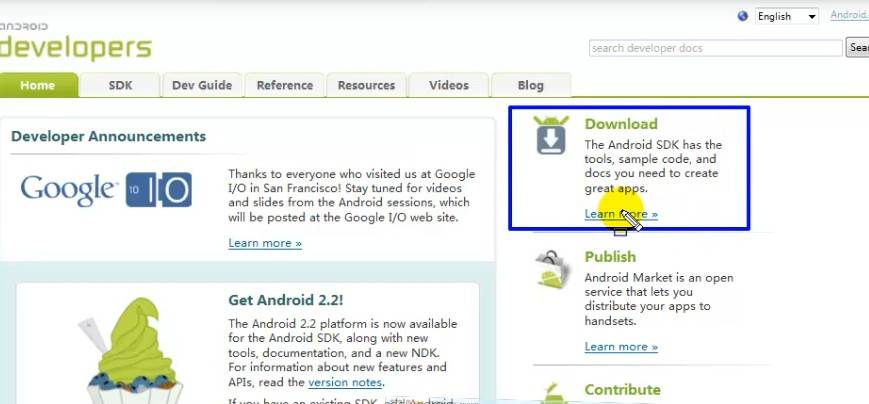Open the Android link at top right
Screen dimensions: 869x404
tap(849, 15)
